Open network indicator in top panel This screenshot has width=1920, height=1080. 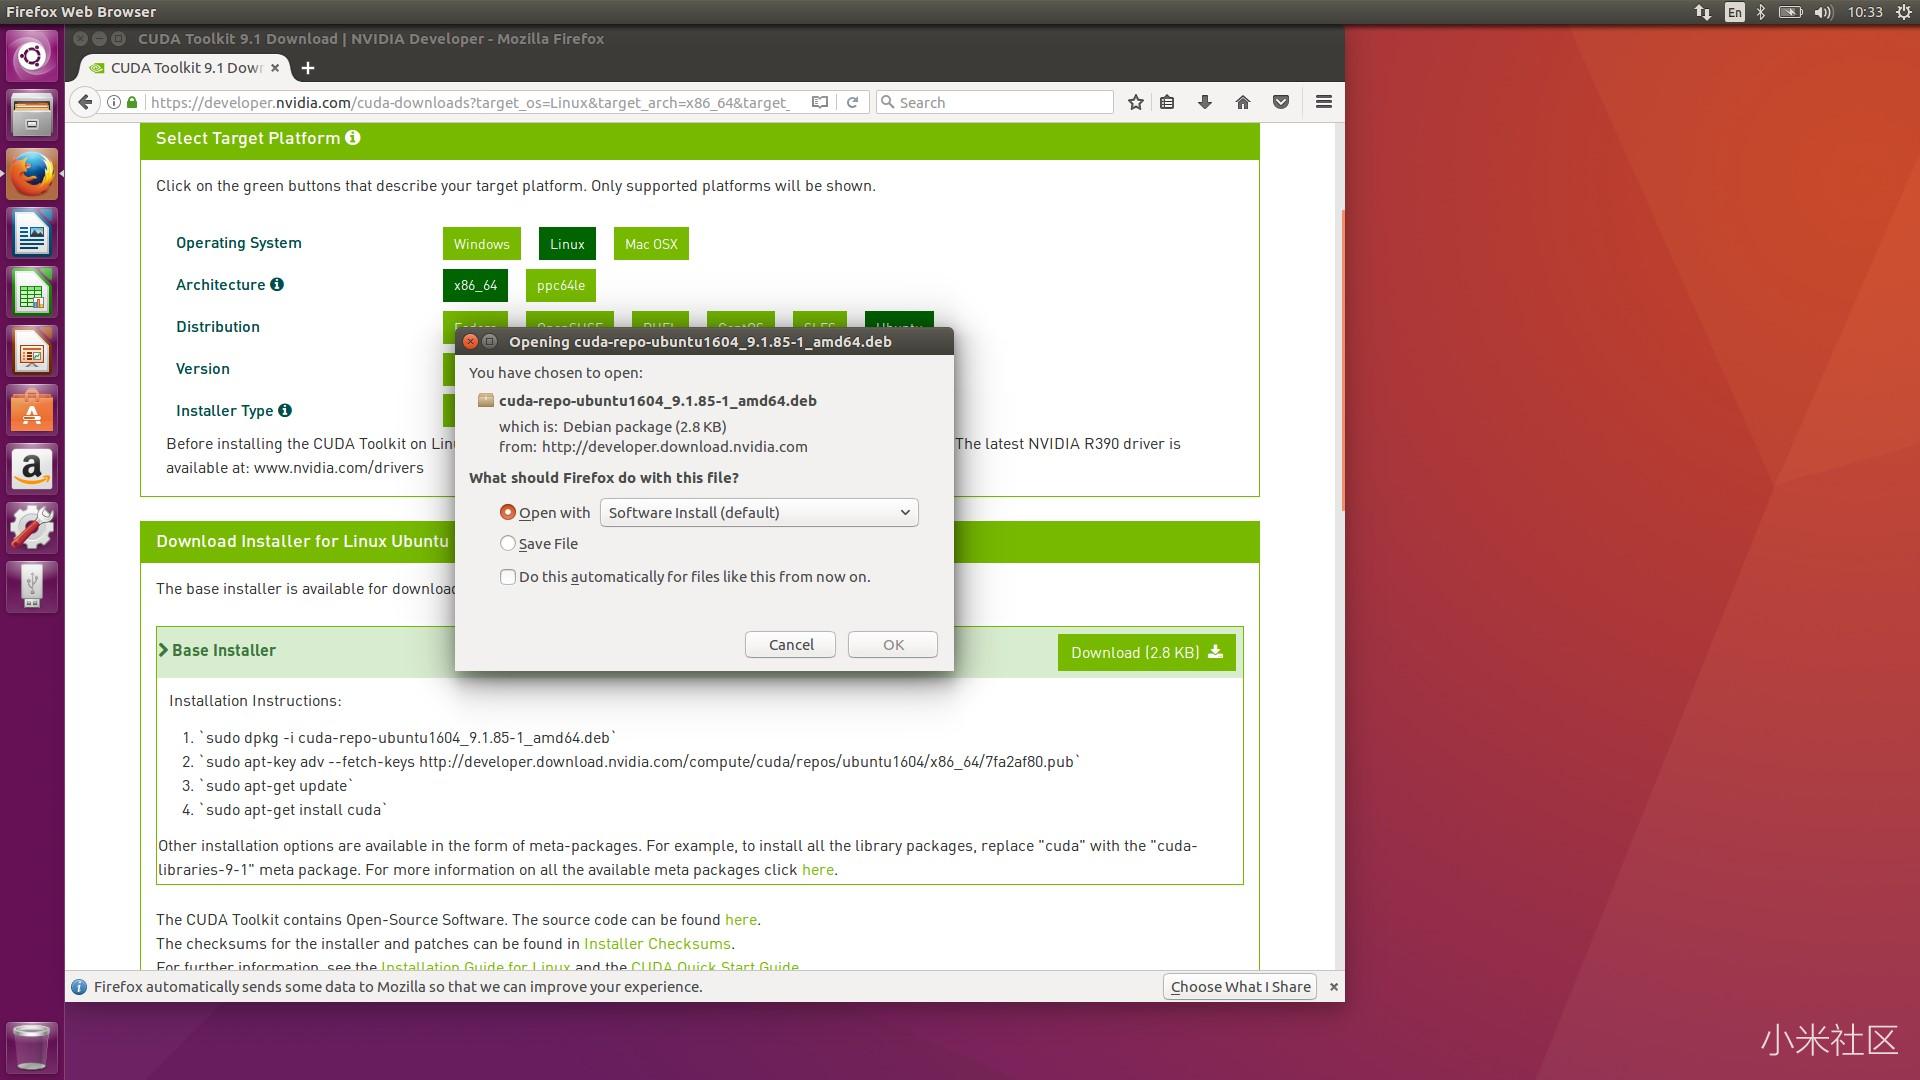pos(1702,12)
